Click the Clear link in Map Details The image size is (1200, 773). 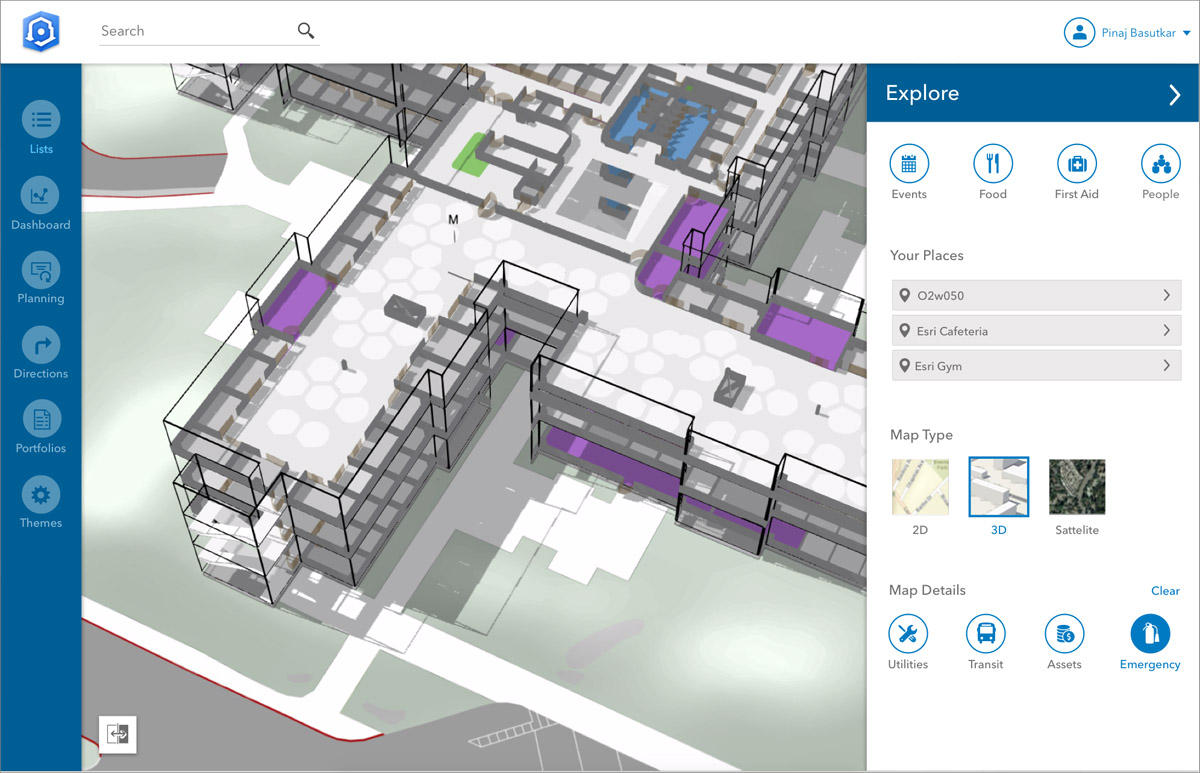[x=1164, y=591]
